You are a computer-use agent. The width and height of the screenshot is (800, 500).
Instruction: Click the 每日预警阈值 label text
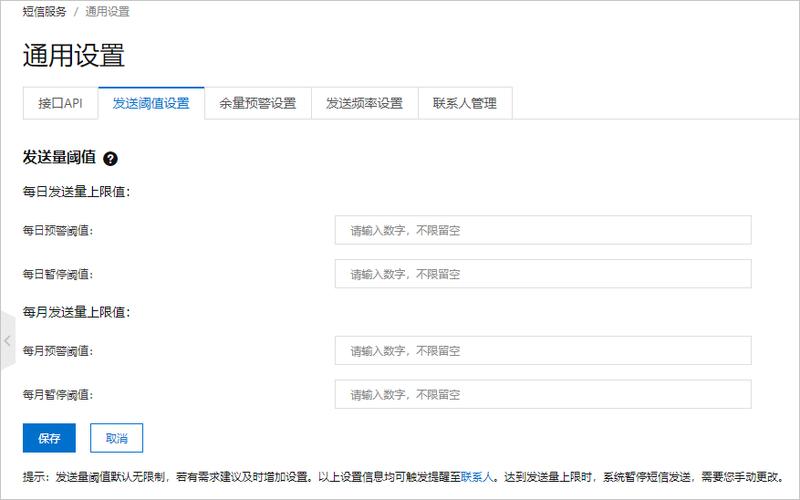(58, 231)
